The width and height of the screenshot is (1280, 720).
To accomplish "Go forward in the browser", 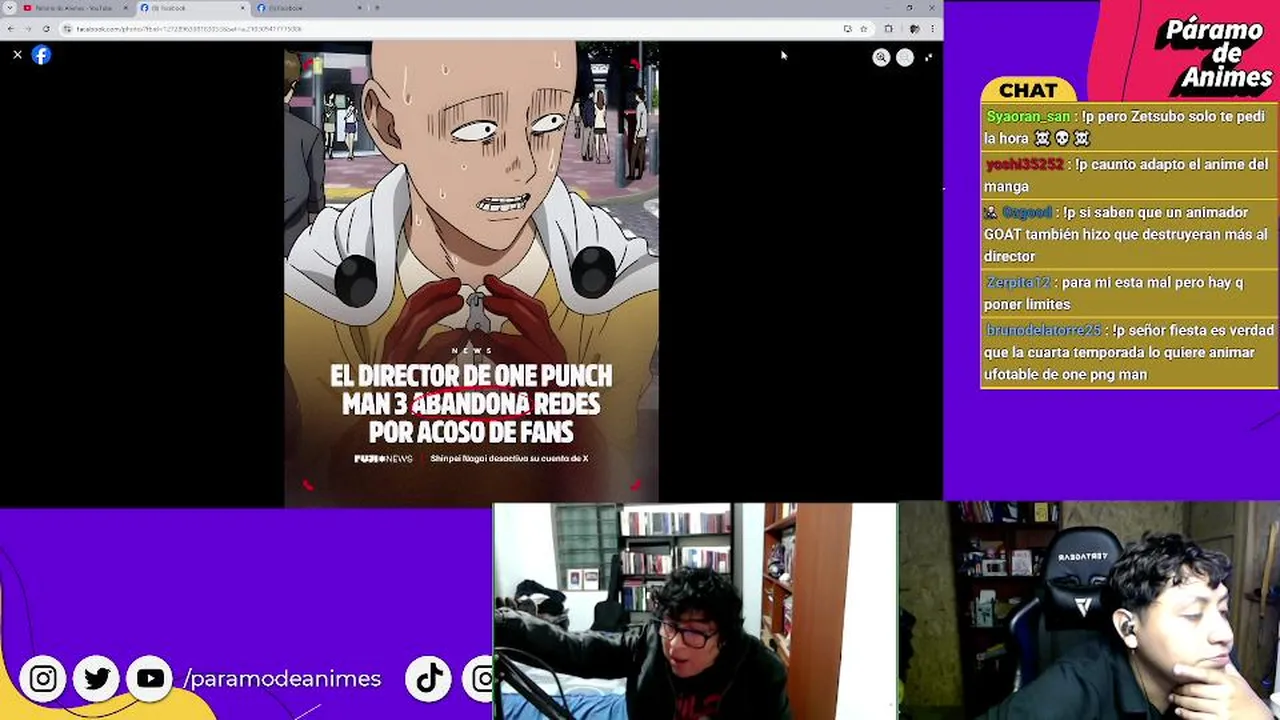I will pos(28,29).
